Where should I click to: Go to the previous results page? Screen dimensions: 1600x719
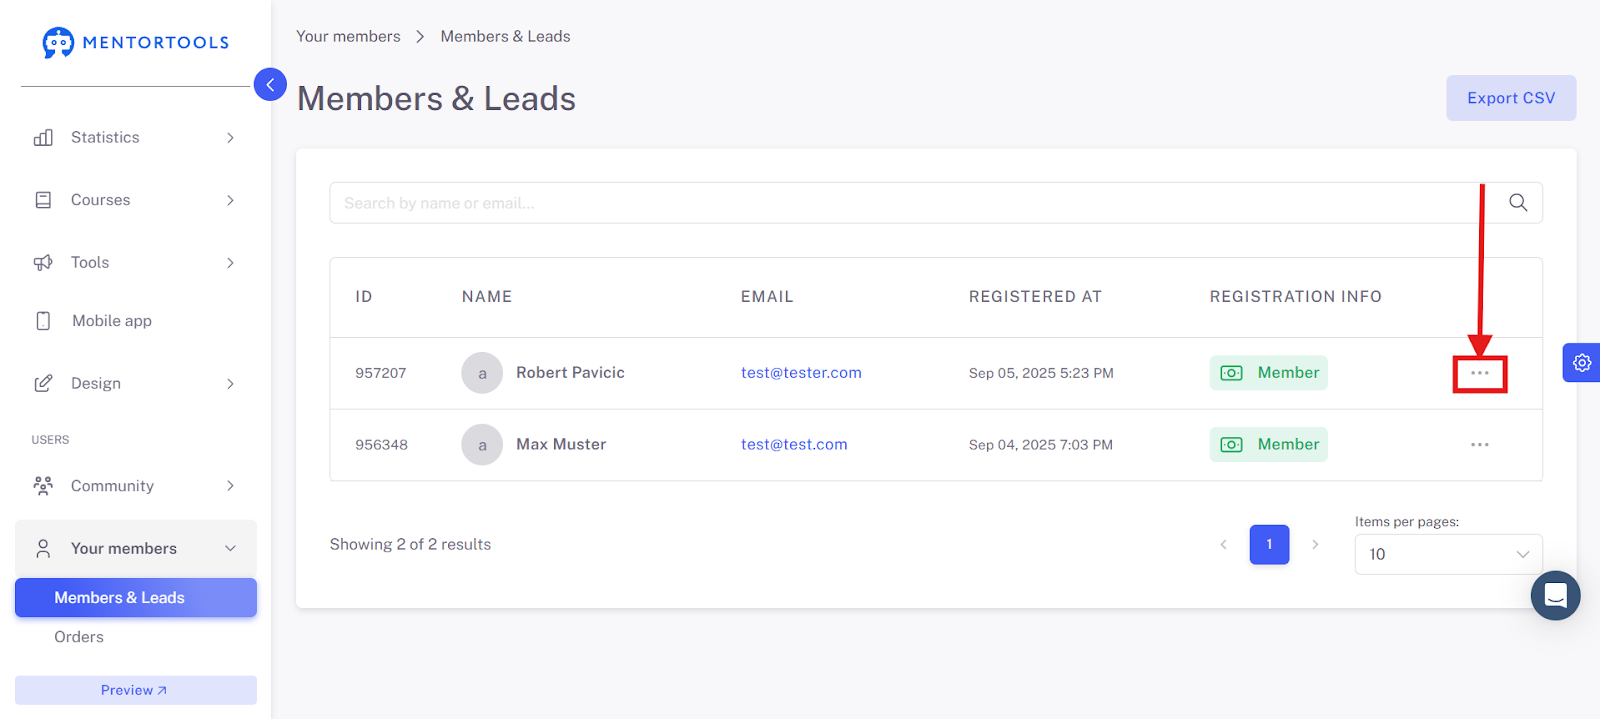[1223, 545]
